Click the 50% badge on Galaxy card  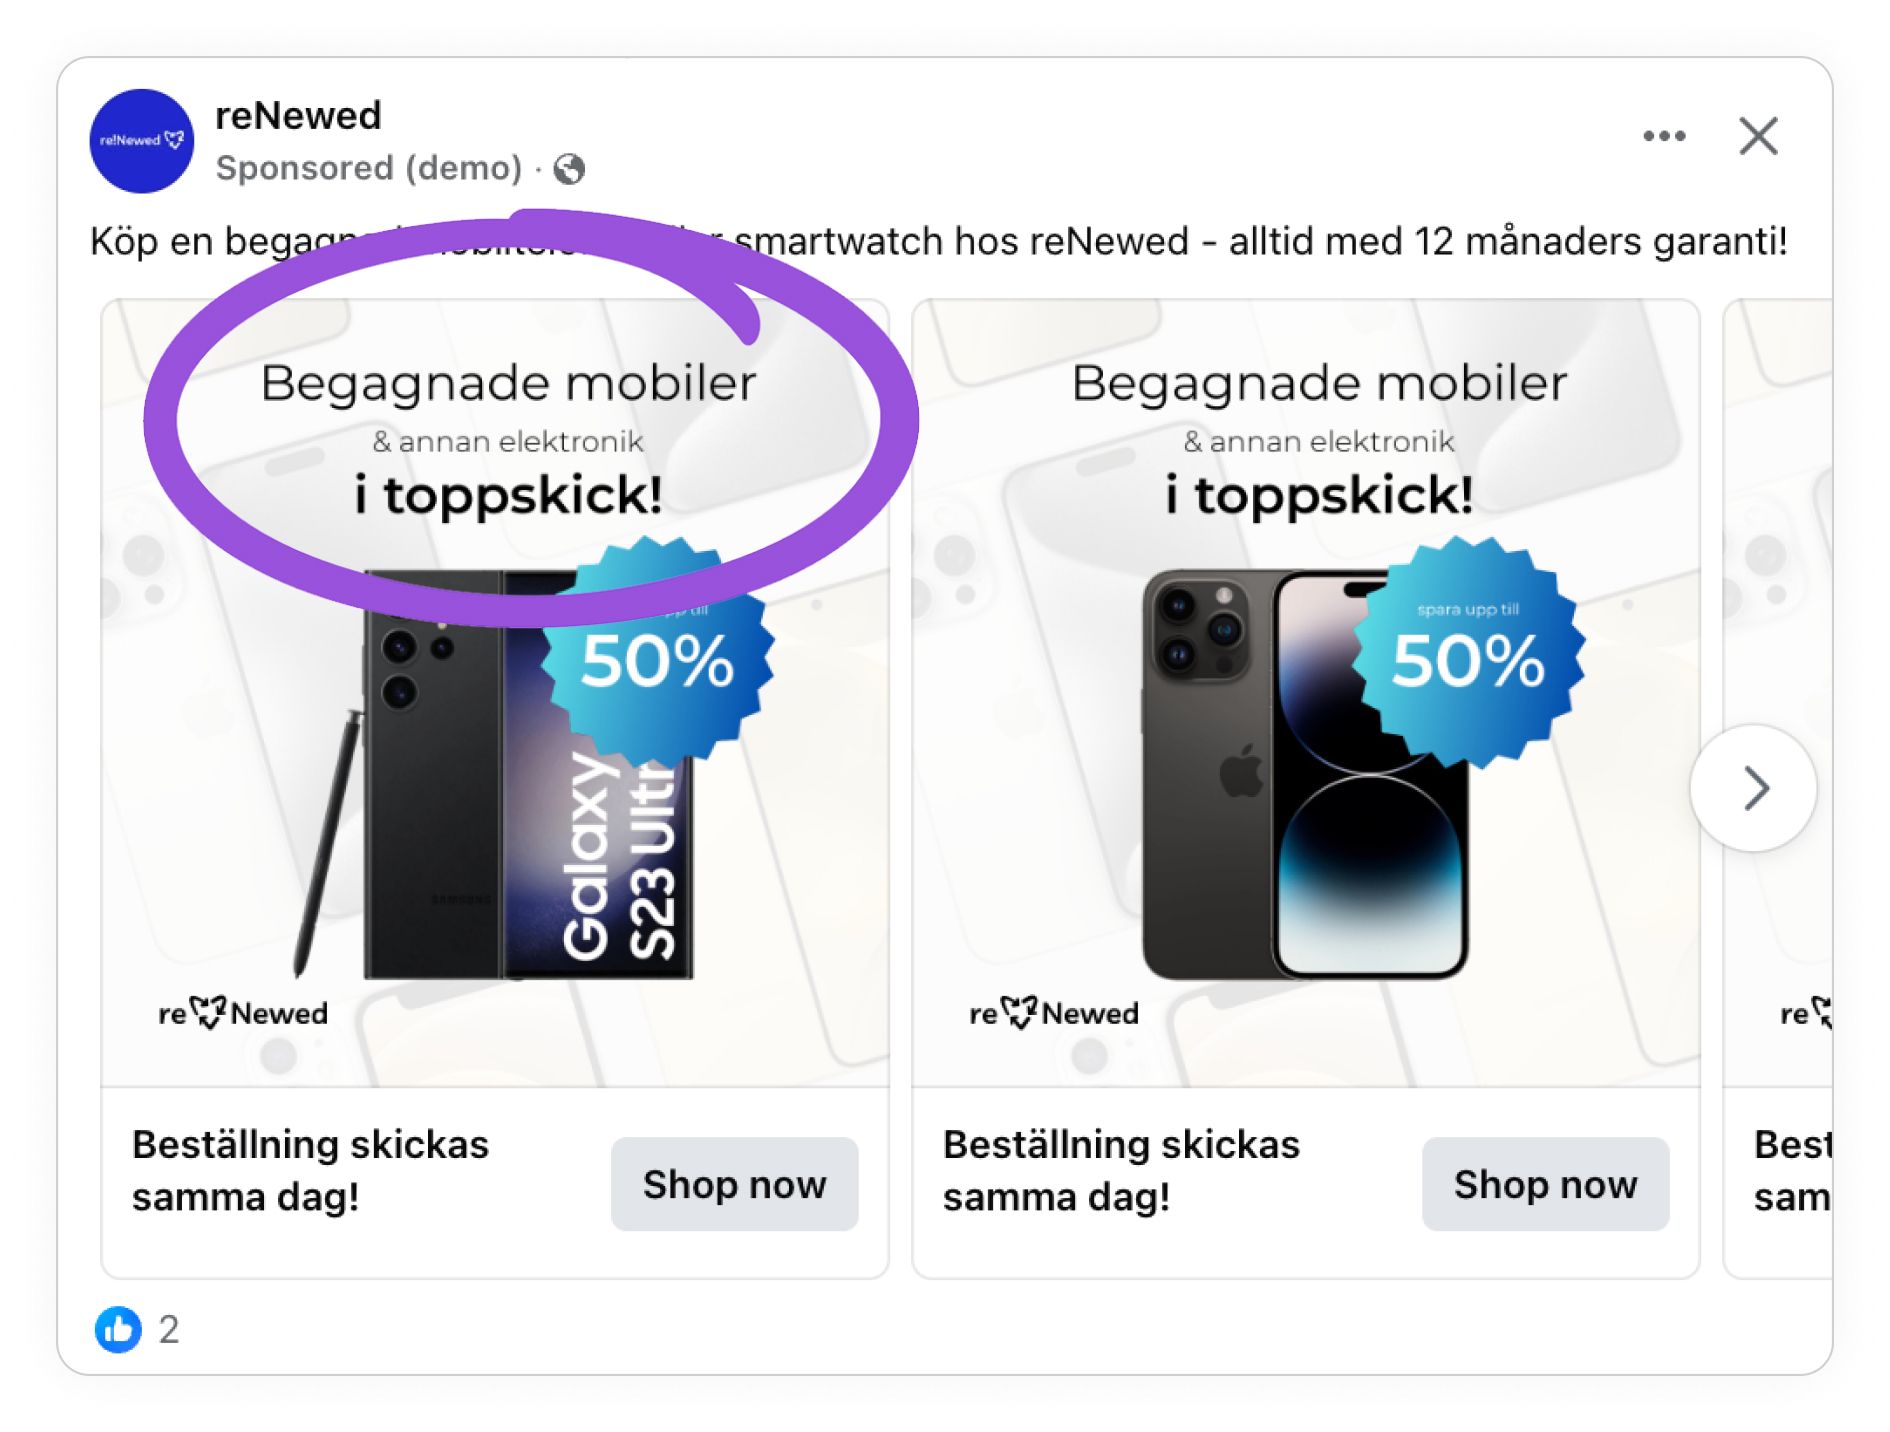point(658,655)
